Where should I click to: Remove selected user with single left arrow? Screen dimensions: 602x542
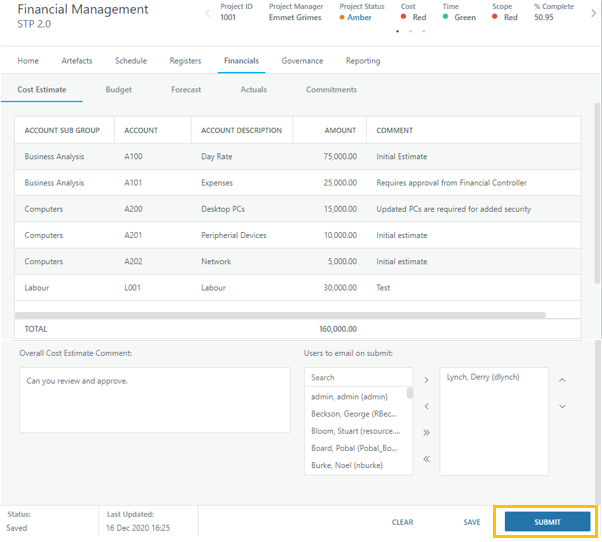(426, 406)
